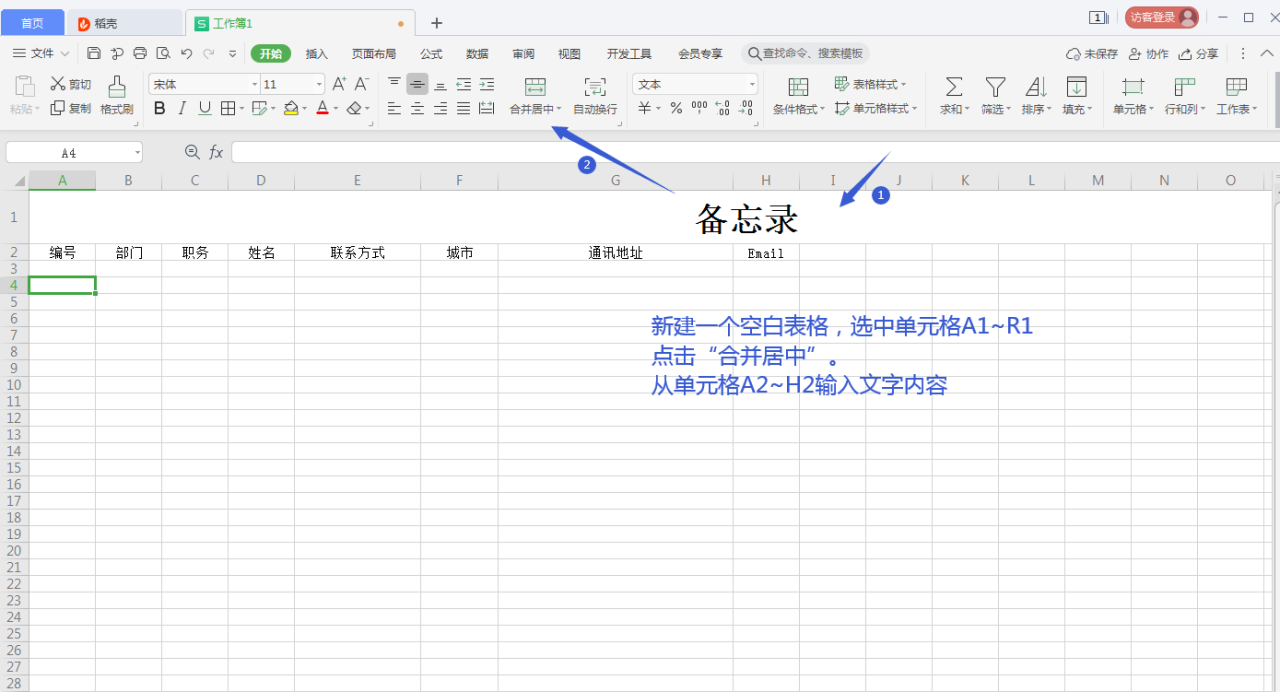
Task: Apply percent style with % icon
Action: coord(676,108)
